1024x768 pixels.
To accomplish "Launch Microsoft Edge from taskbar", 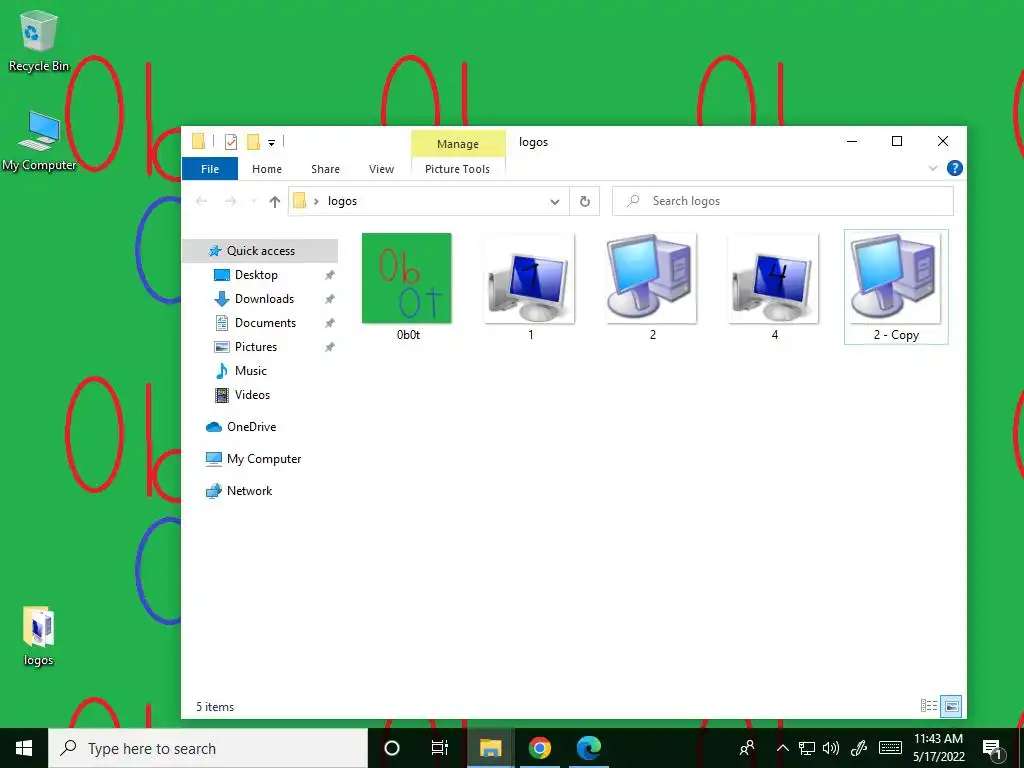I will 588,748.
